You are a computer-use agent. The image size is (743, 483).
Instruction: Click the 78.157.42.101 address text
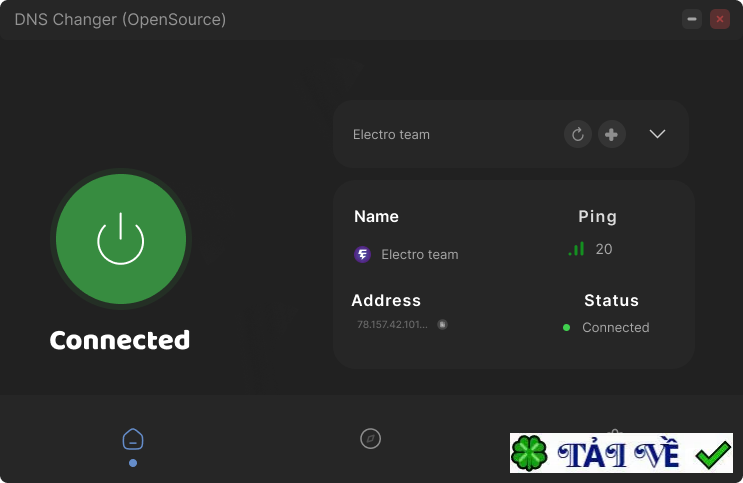pyautogui.click(x=393, y=324)
